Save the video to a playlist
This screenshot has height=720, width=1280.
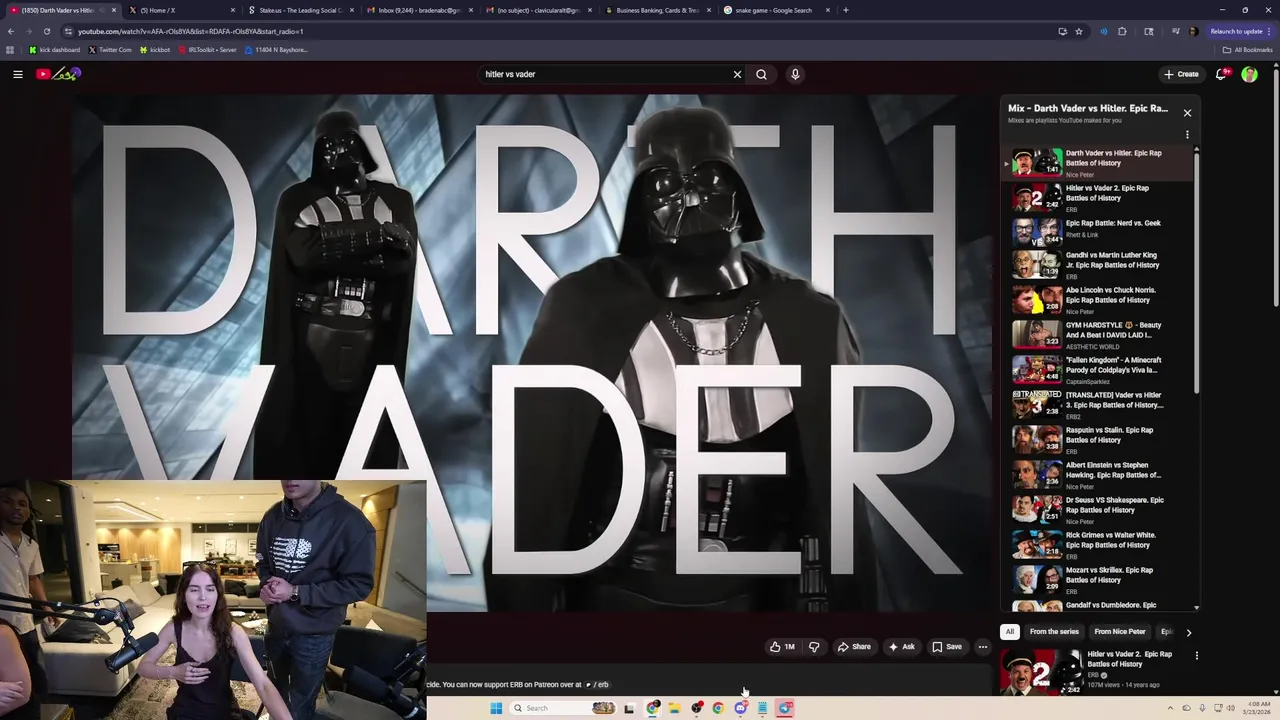(947, 647)
